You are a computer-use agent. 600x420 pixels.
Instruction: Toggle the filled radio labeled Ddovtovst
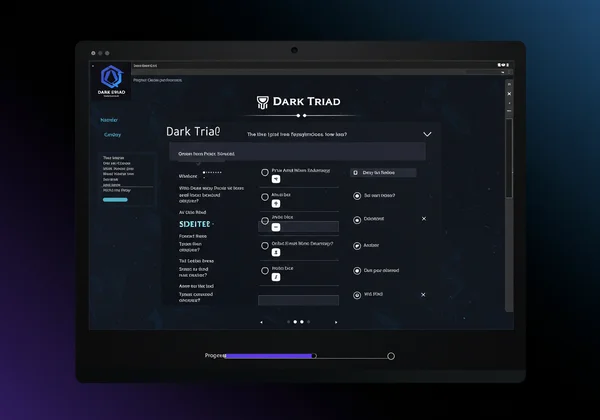357,220
